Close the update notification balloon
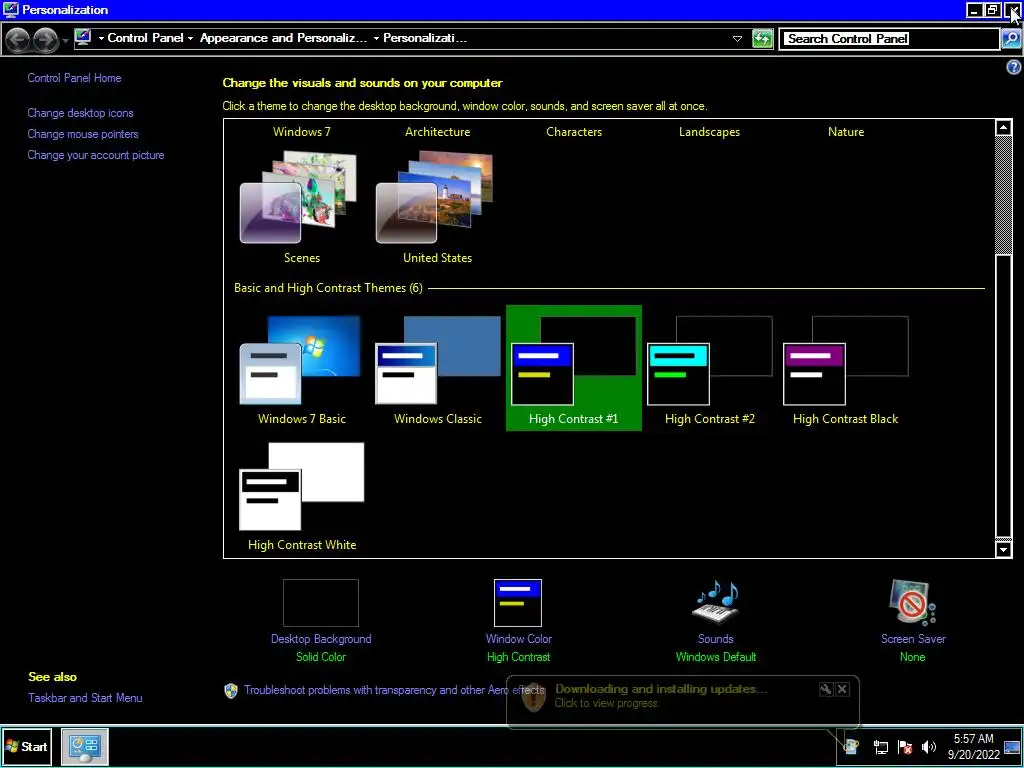Screen dimensions: 1024x768 click(842, 689)
